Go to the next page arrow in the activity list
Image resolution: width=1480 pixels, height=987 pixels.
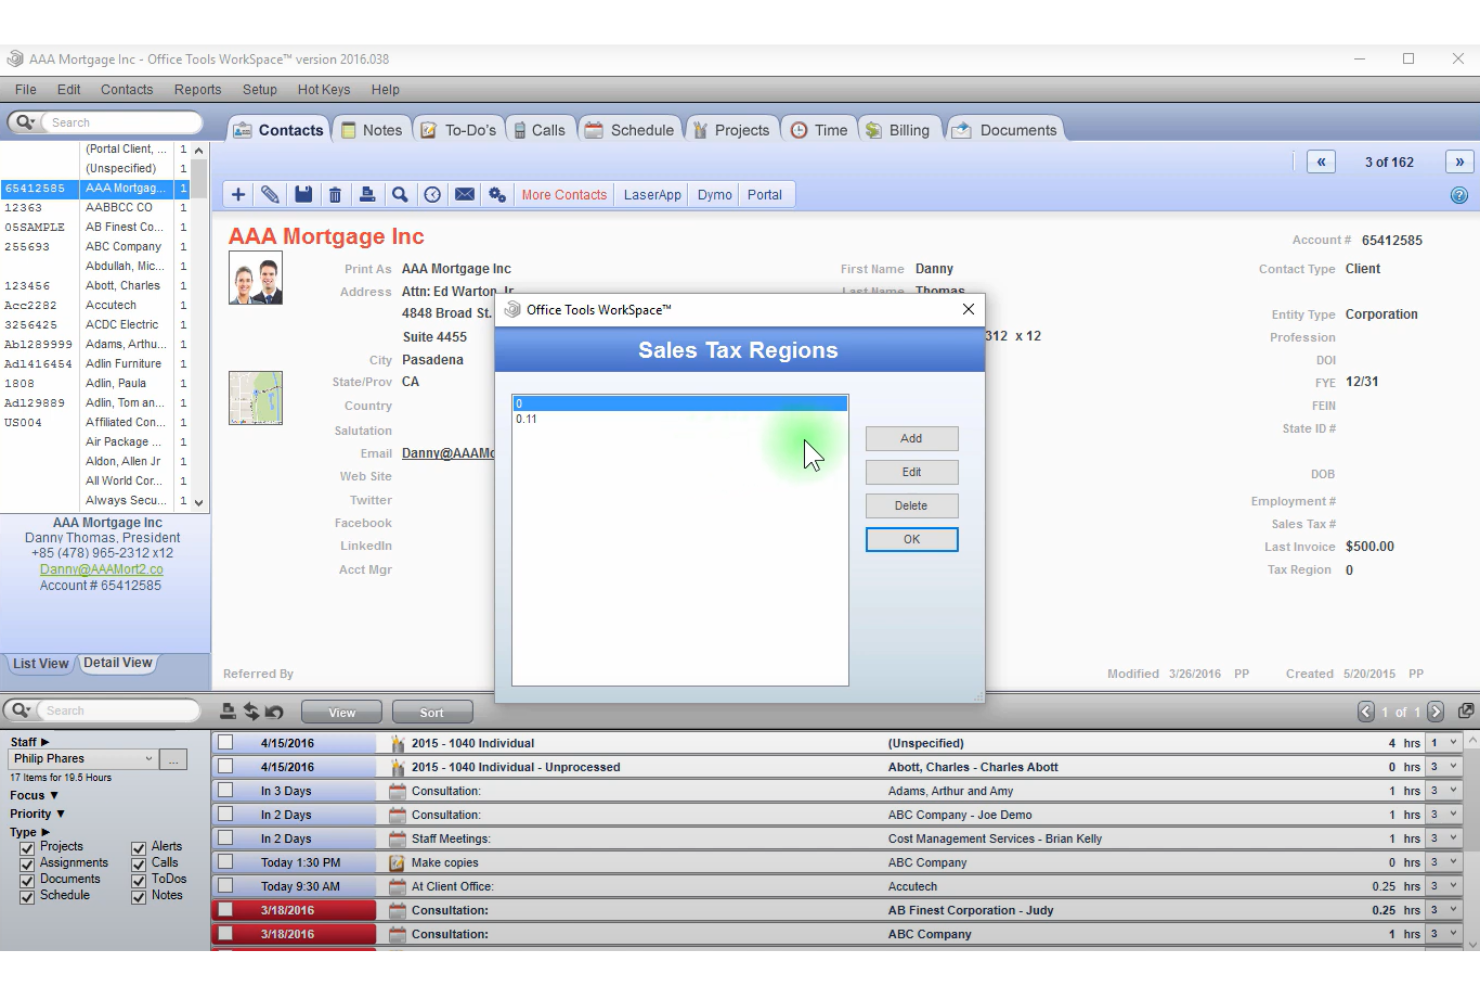(1436, 711)
